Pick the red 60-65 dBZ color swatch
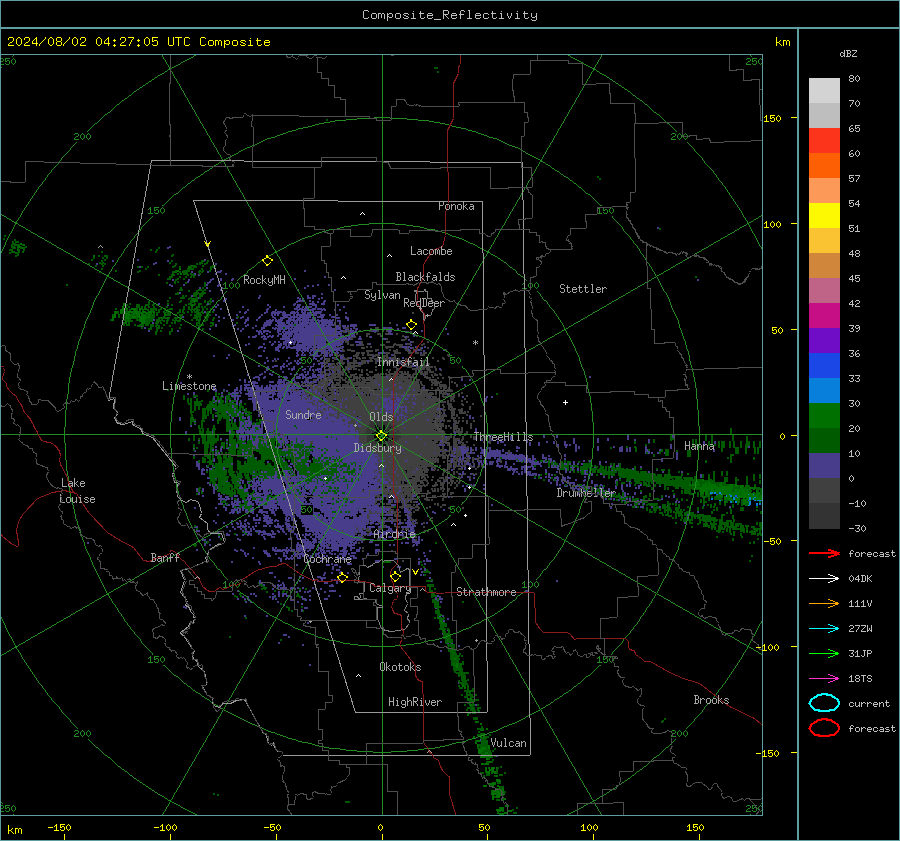 pyautogui.click(x=824, y=141)
